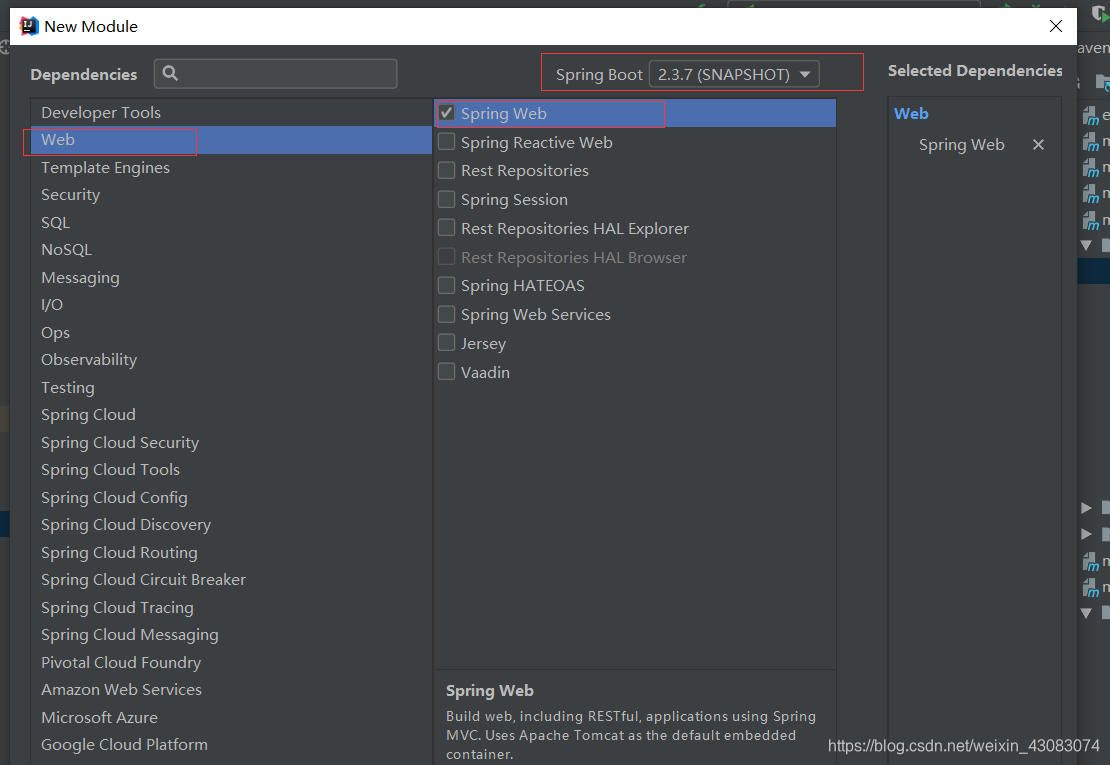1110x765 pixels.
Task: Select the Testing category
Action: click(x=231, y=387)
